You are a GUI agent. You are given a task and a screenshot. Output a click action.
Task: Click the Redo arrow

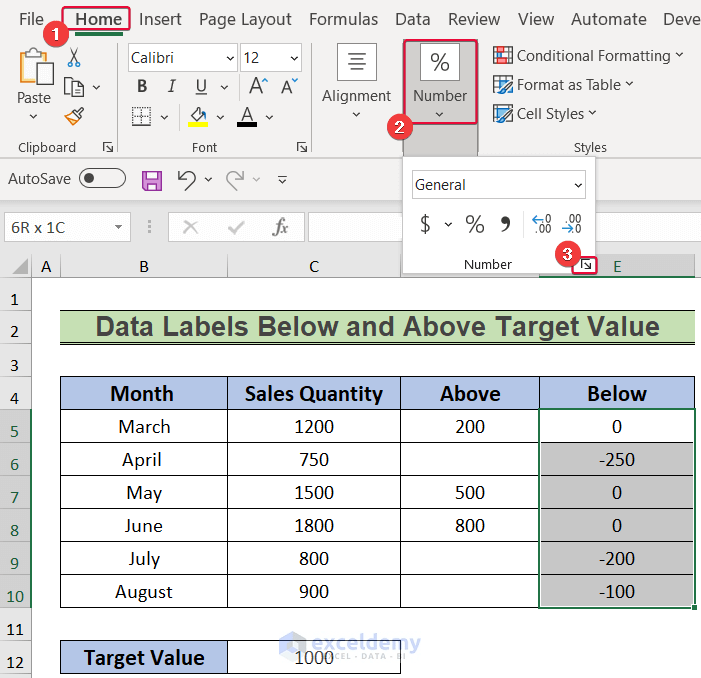pos(235,180)
